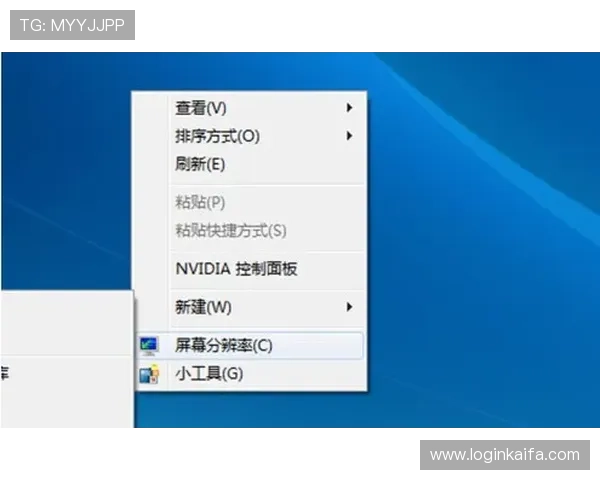Open 屏幕分辨率(C) settings entry

[x=223, y=346]
